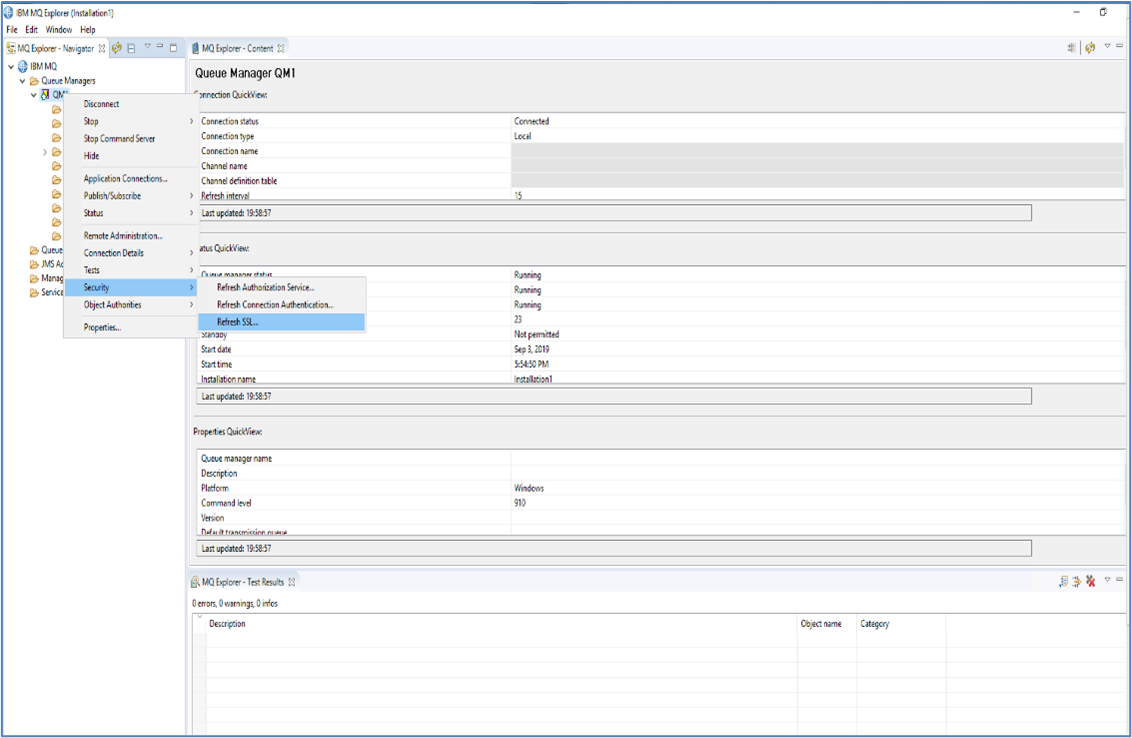
Task: Open the Publish/Subscribe submenu
Action: coord(131,196)
